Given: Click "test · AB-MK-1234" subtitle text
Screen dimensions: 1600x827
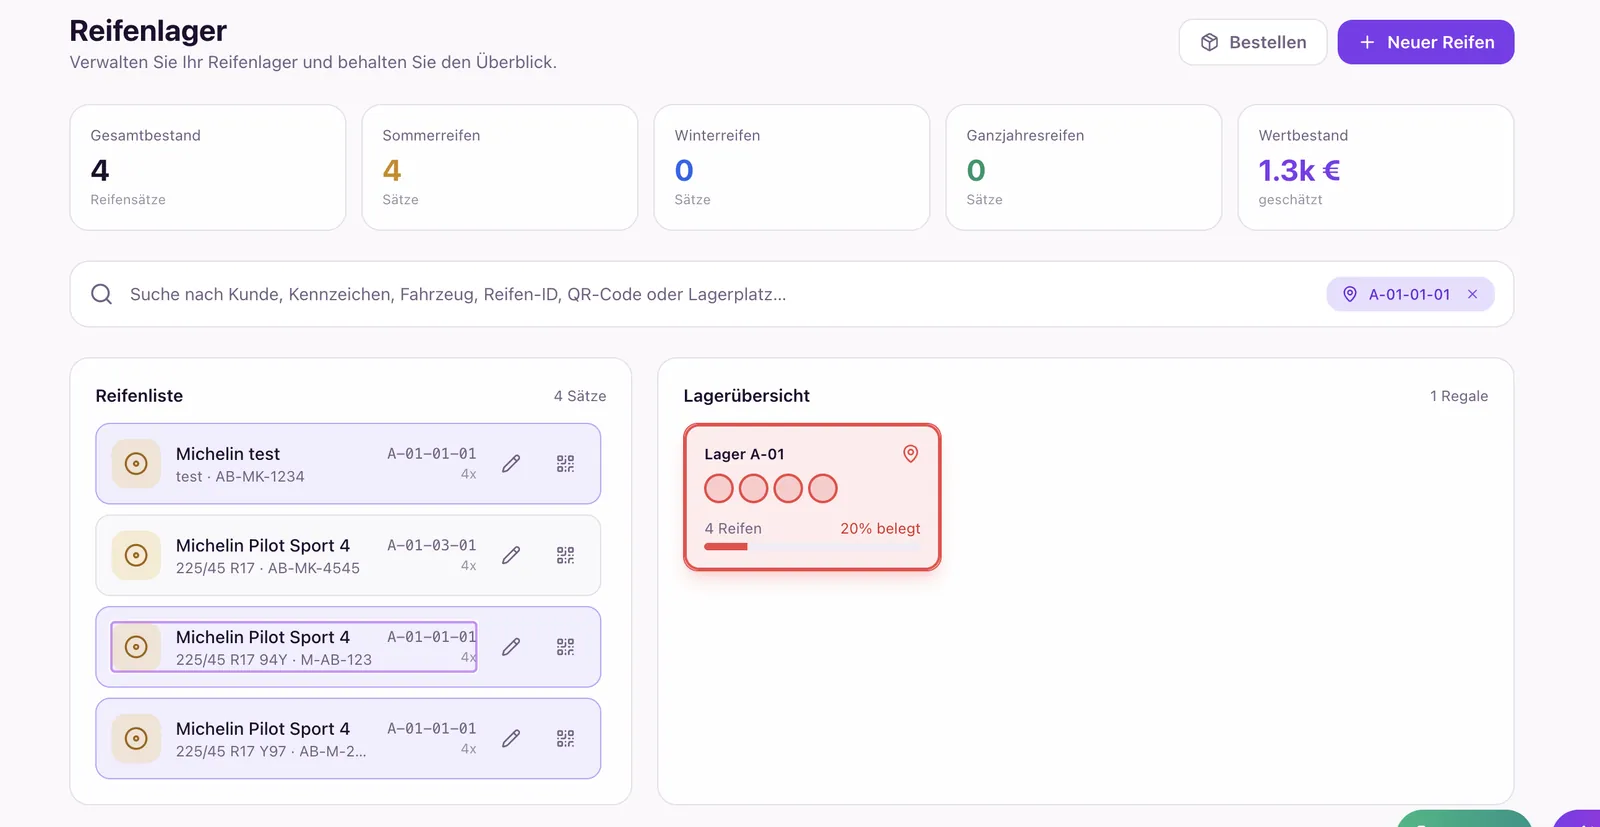Looking at the screenshot, I should tap(240, 477).
